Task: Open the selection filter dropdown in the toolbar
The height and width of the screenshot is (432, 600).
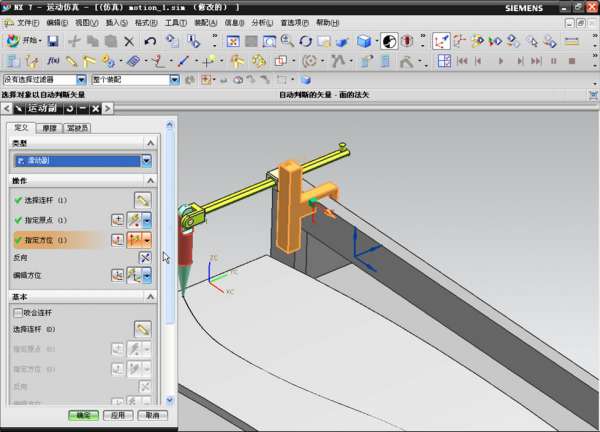Action: tap(81, 79)
